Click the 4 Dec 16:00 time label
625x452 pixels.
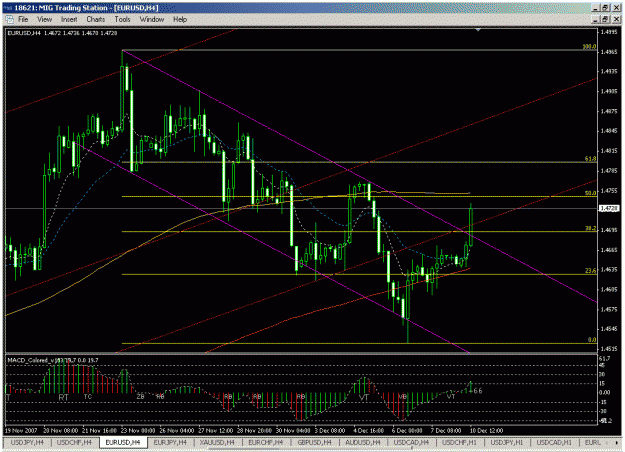click(369, 430)
